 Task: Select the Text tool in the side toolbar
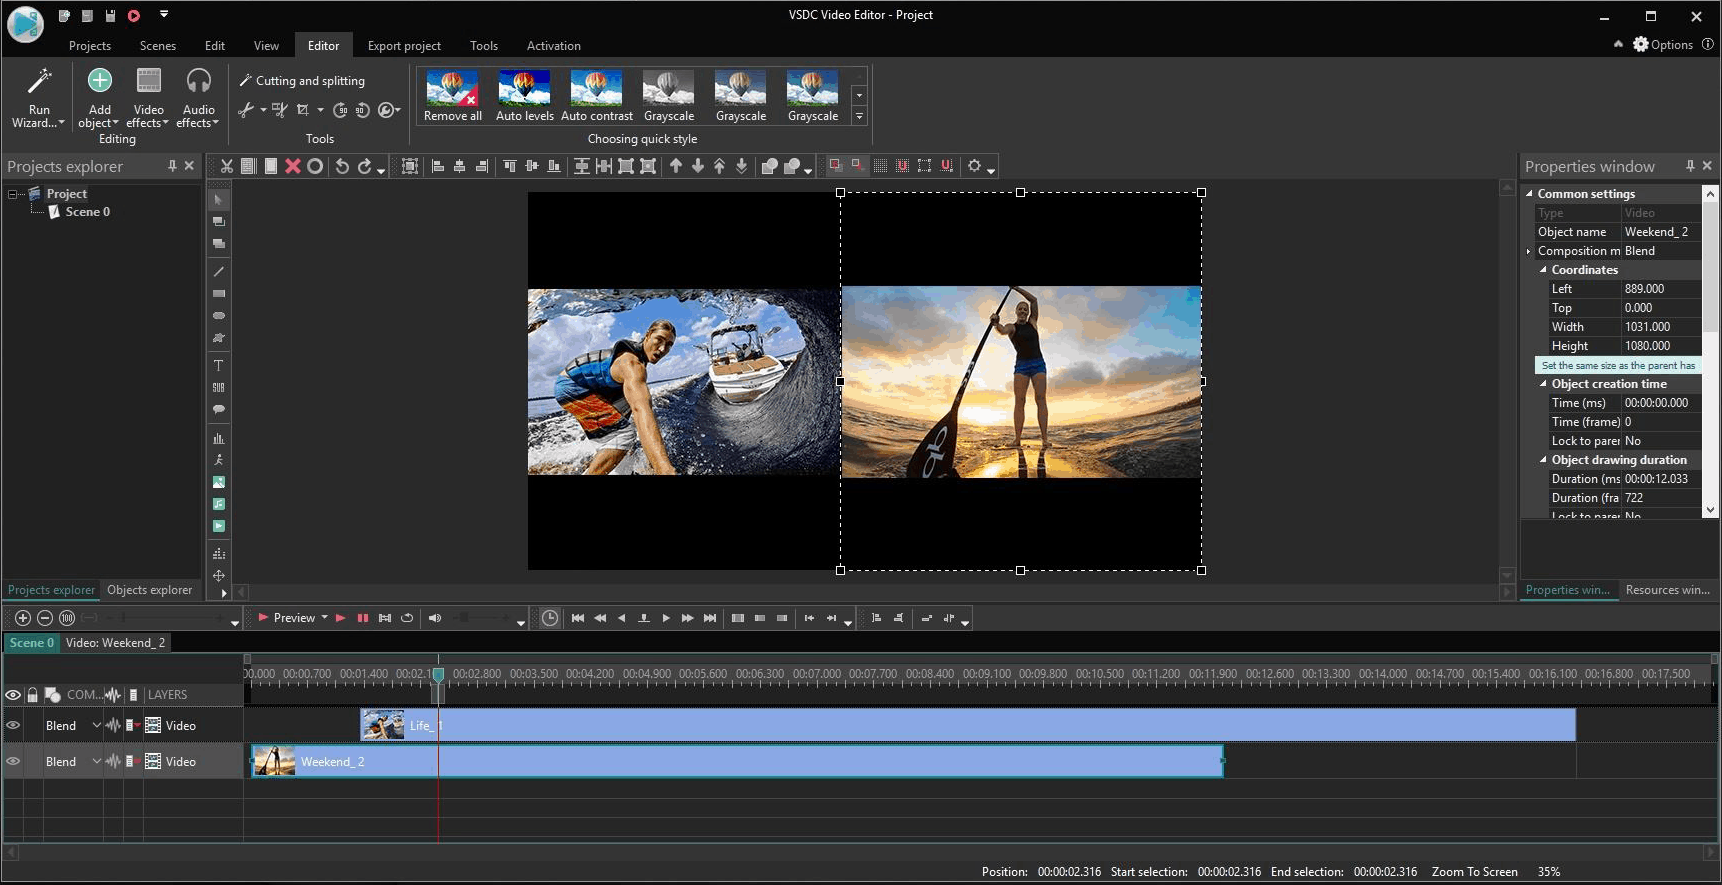pyautogui.click(x=218, y=366)
